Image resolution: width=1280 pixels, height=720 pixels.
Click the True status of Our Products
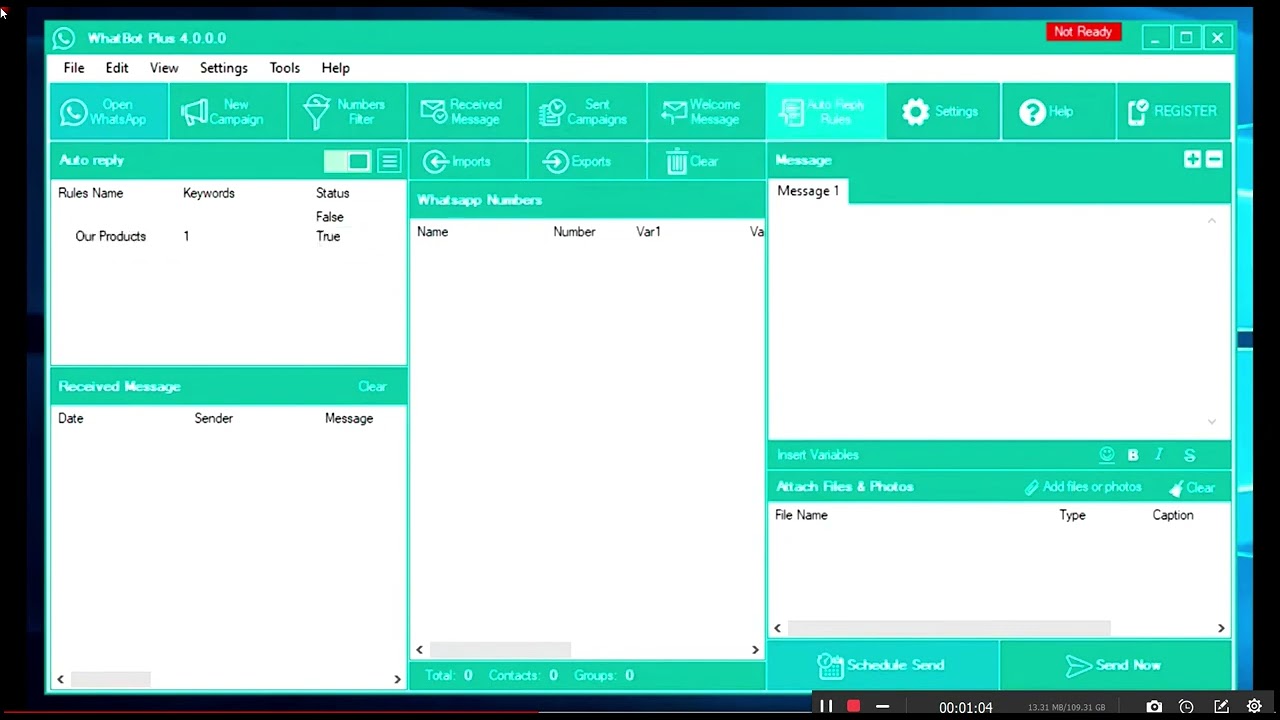[328, 236]
